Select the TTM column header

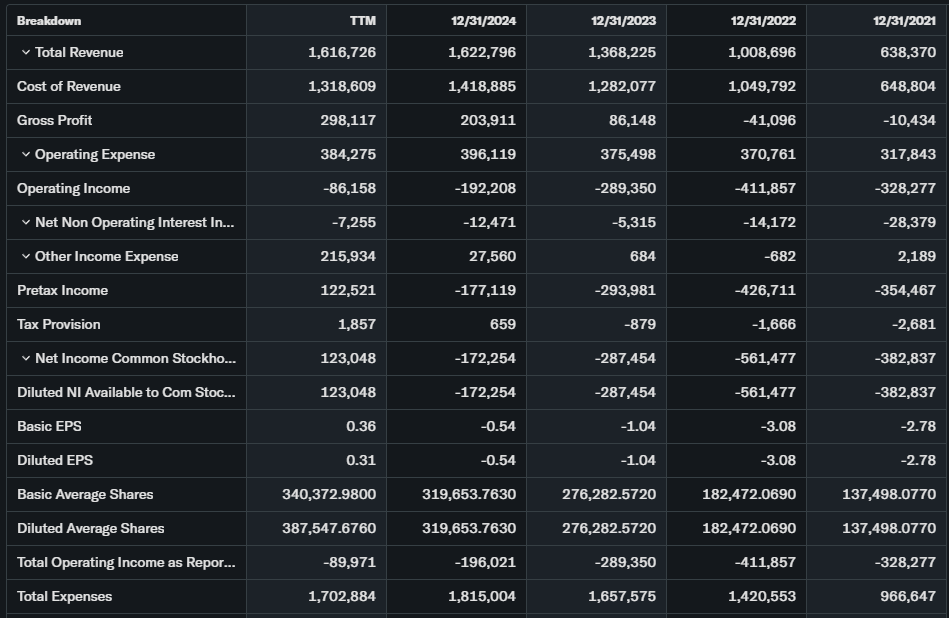364,20
